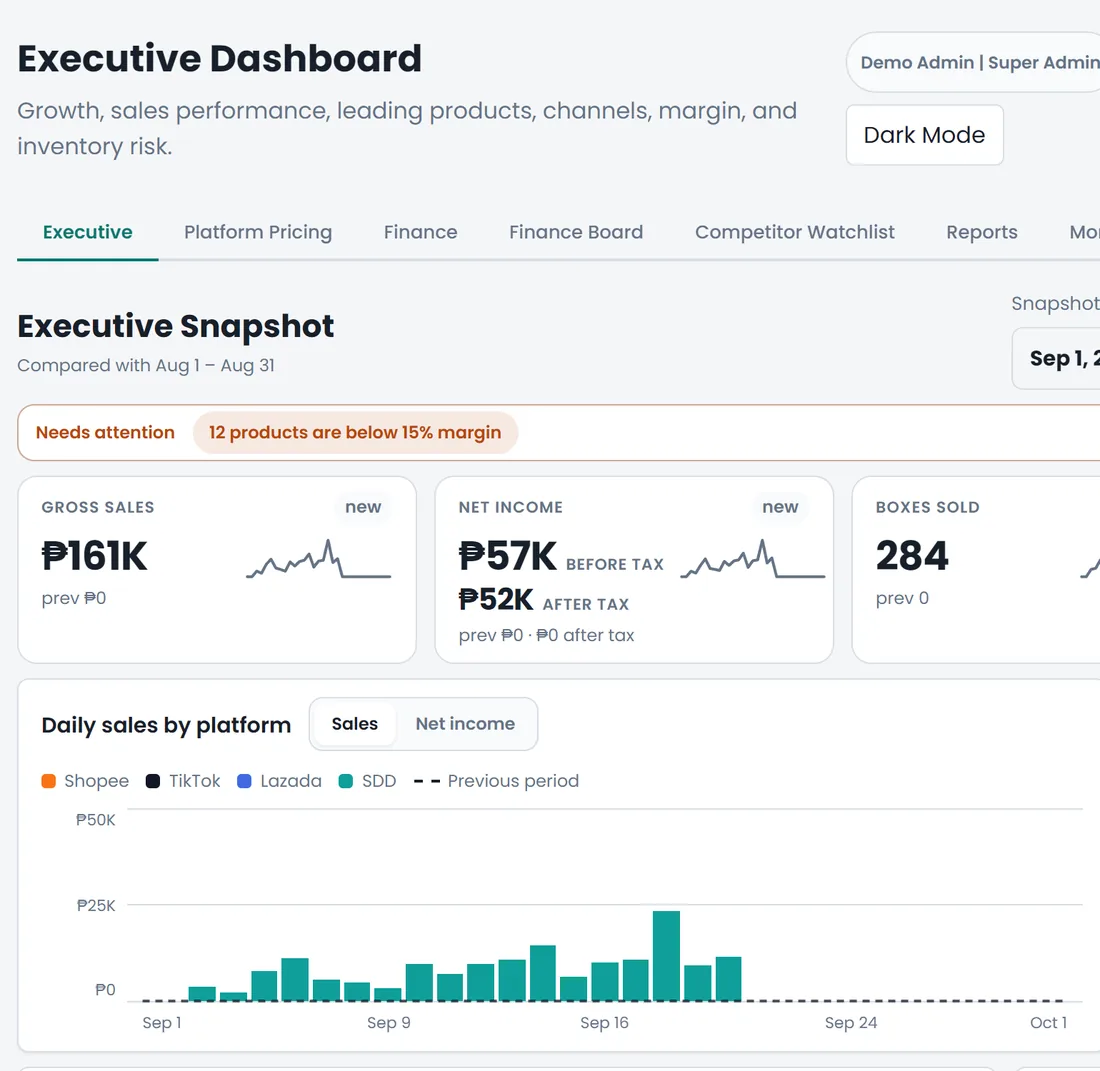Click the Net Income ₱57K before tax value
This screenshot has height=1071, width=1100.
pos(507,556)
